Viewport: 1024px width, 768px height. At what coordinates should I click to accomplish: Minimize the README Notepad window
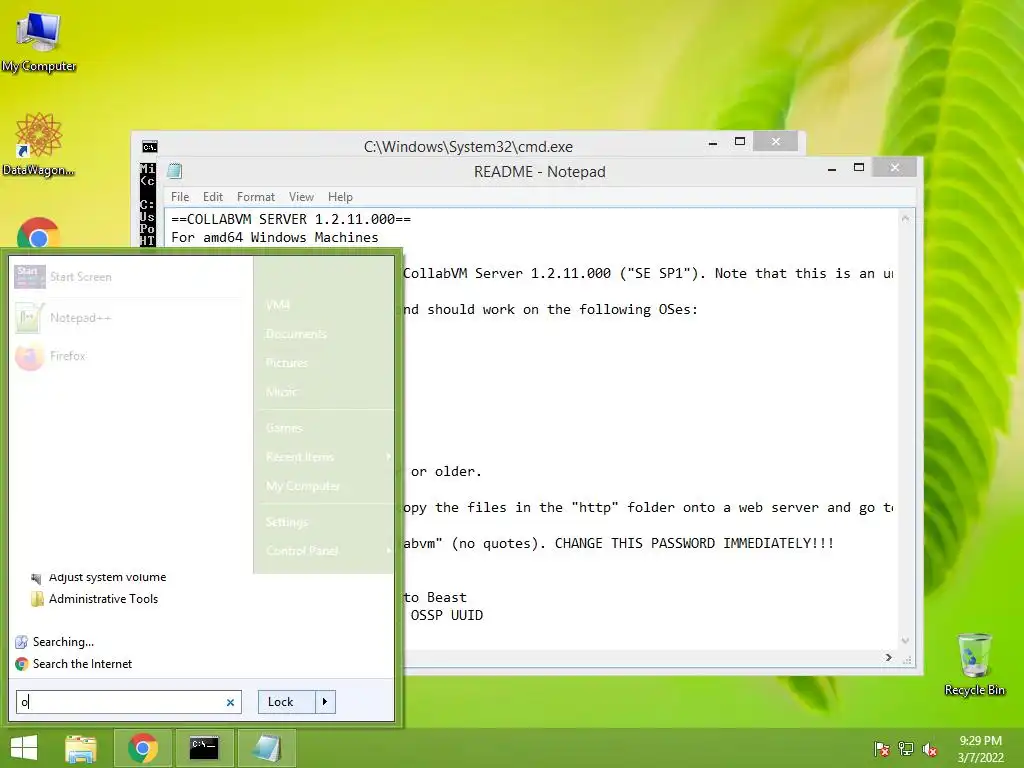point(832,168)
